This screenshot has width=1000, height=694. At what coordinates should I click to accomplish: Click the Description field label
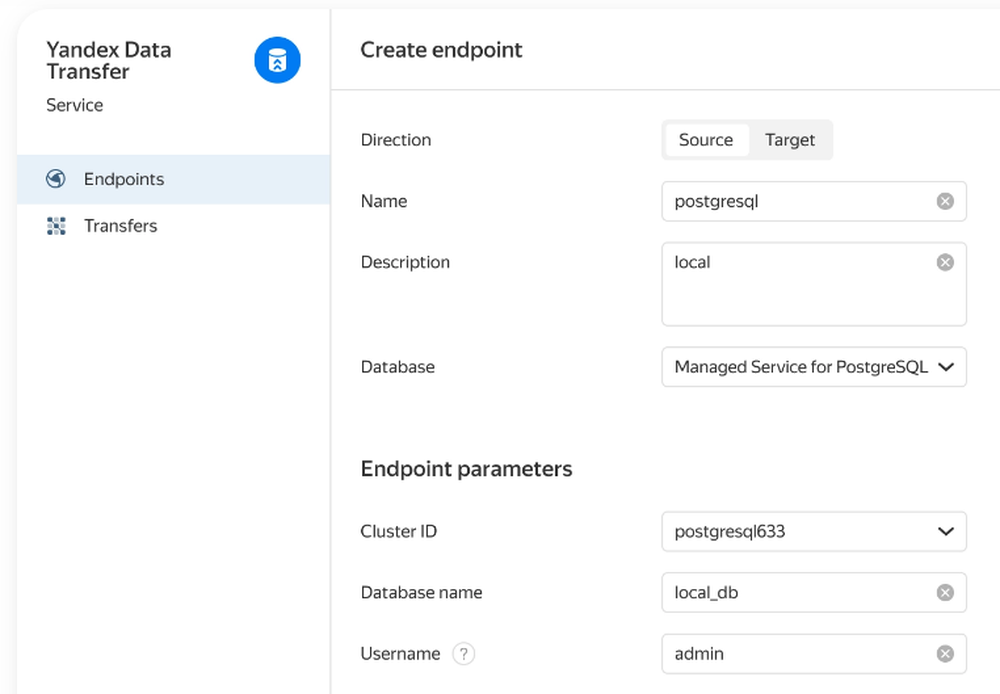pyautogui.click(x=405, y=262)
